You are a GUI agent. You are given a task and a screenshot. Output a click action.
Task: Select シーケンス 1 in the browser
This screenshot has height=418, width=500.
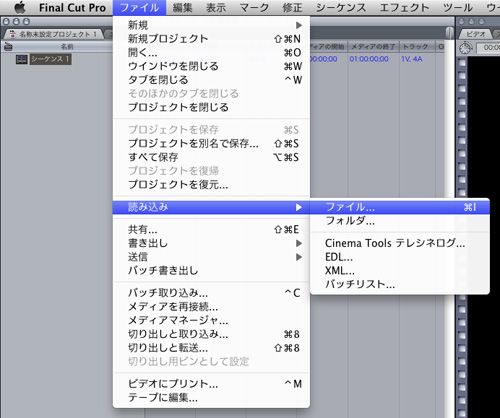[51, 59]
